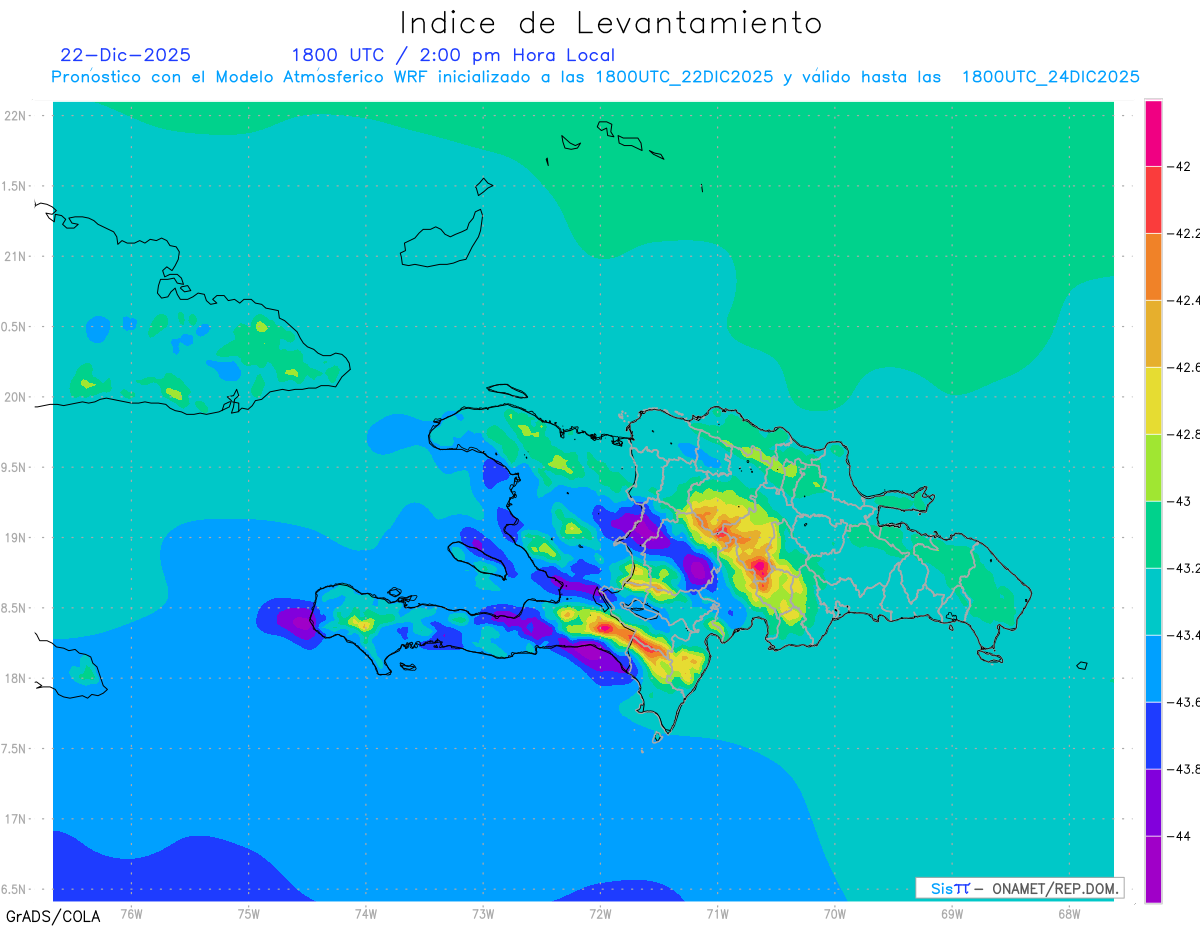Click the '72W' longitude label
Image resolution: width=1200 pixels, height=927 pixels.
[600, 913]
